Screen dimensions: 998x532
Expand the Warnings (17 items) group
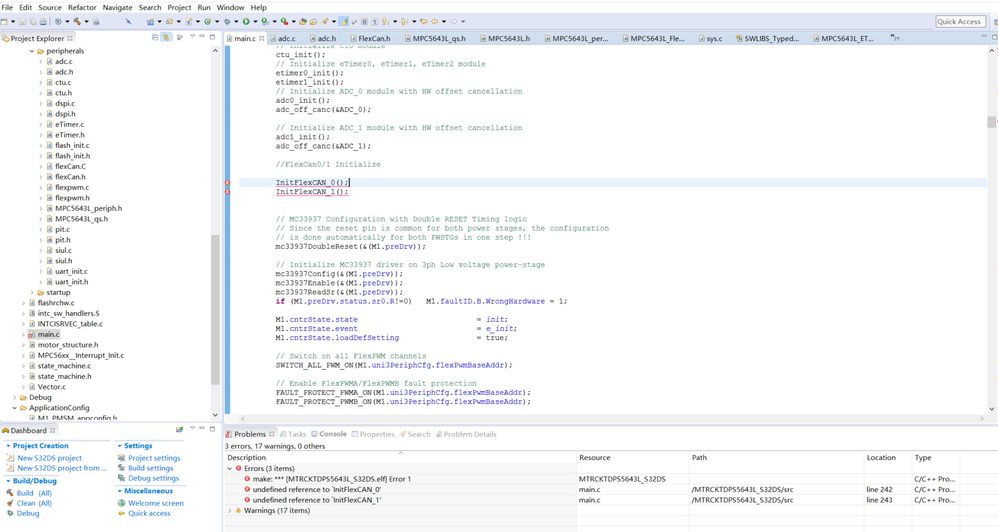[230, 510]
